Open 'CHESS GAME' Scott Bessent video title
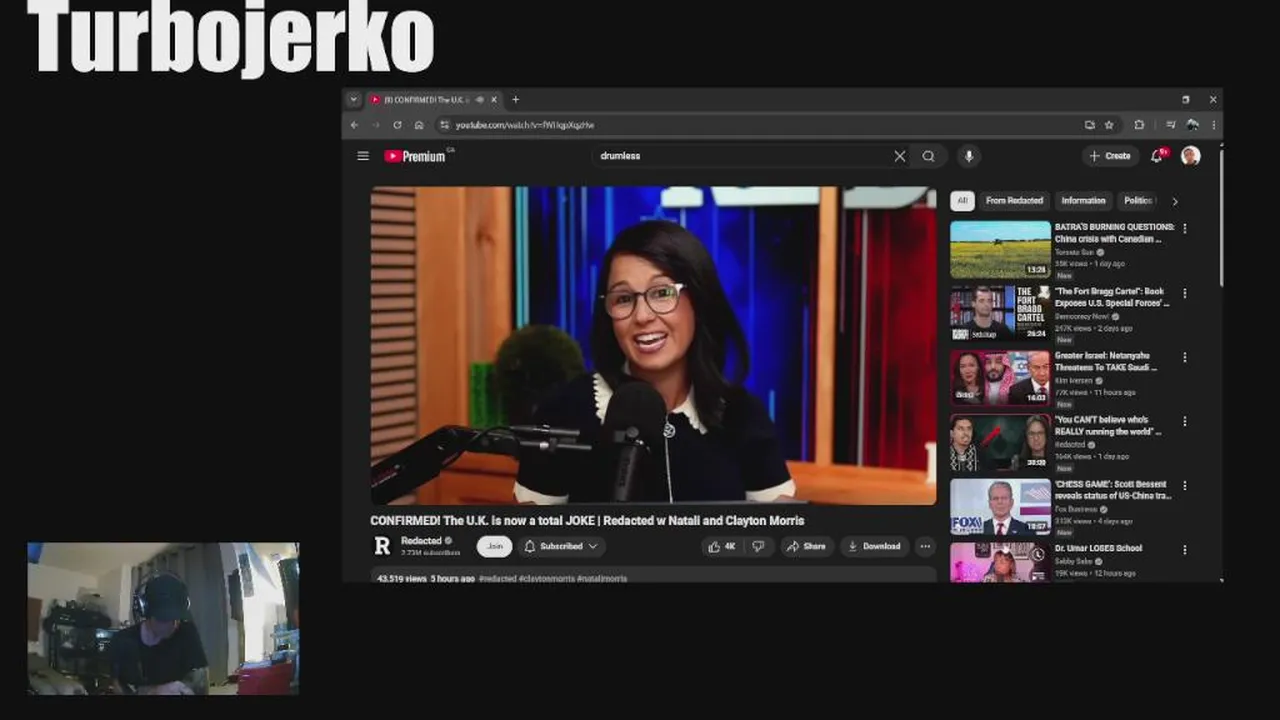1280x720 pixels. pos(1113,490)
